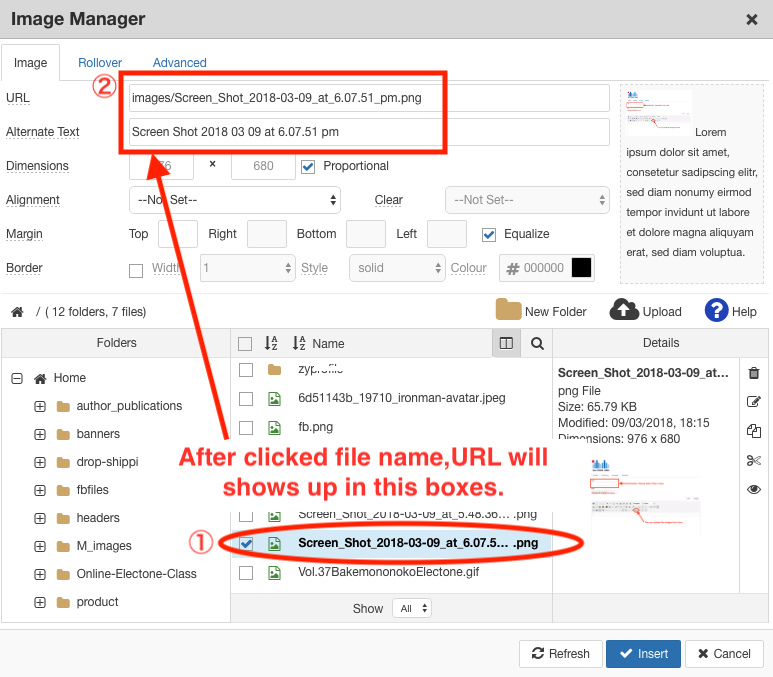Click the Insert button
Image resolution: width=773 pixels, height=677 pixels.
point(643,654)
